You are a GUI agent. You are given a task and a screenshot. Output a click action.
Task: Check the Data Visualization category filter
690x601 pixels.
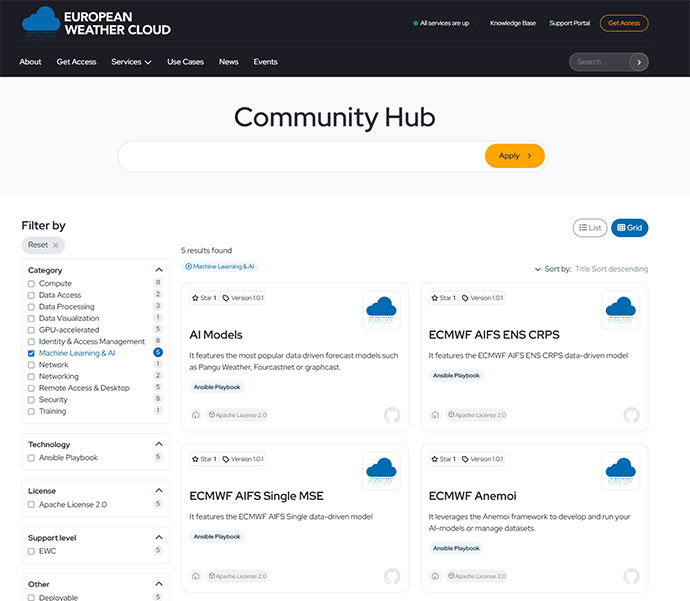31,319
